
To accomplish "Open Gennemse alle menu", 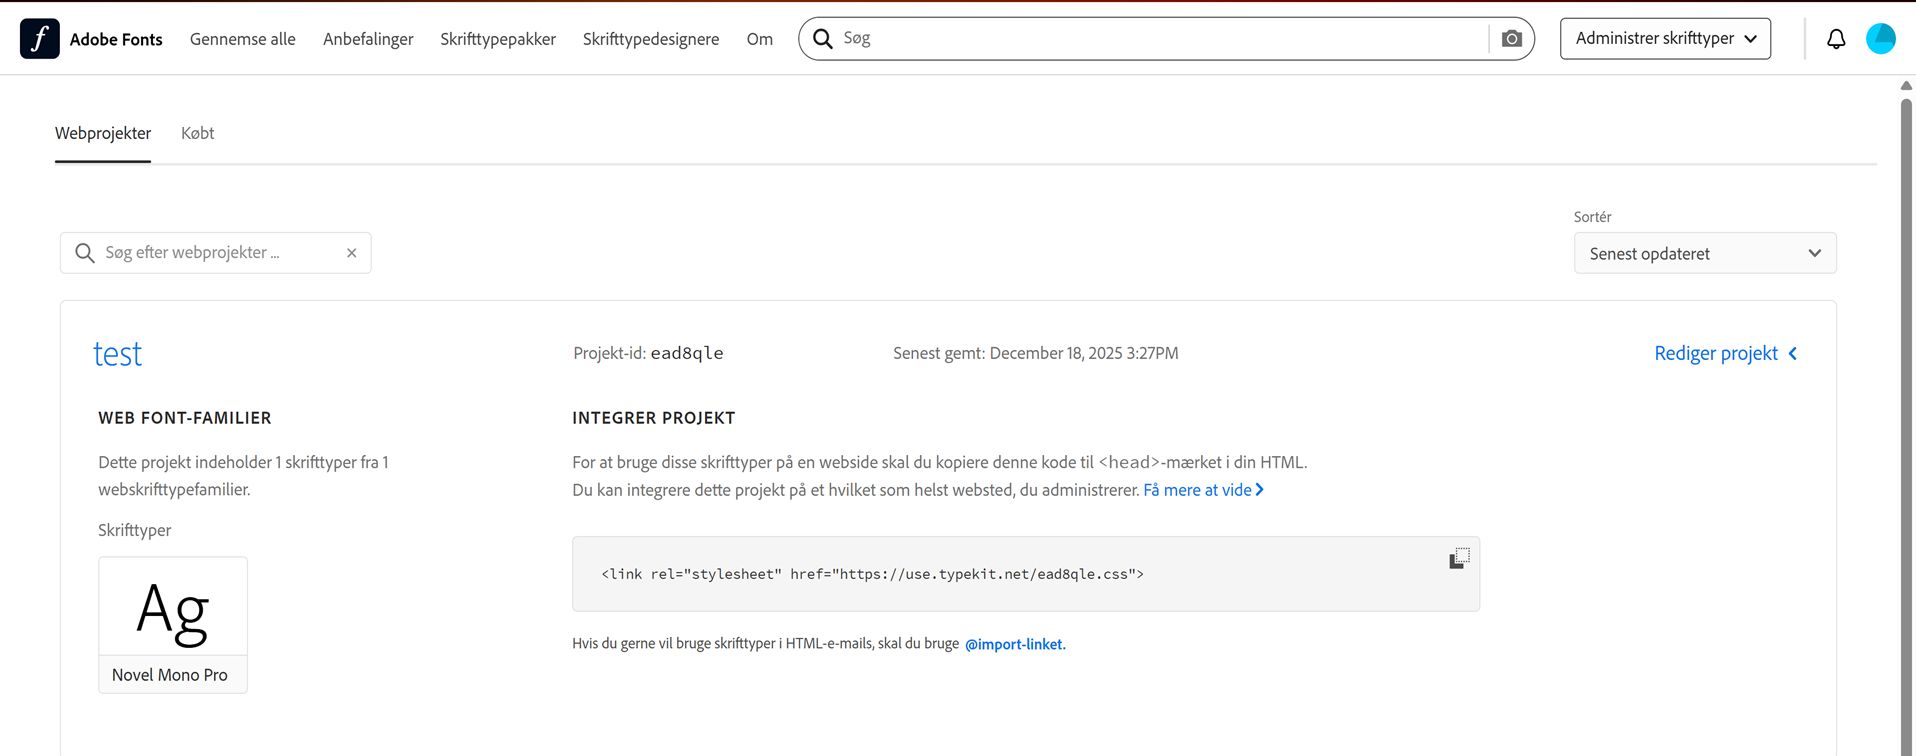I will click(x=243, y=39).
